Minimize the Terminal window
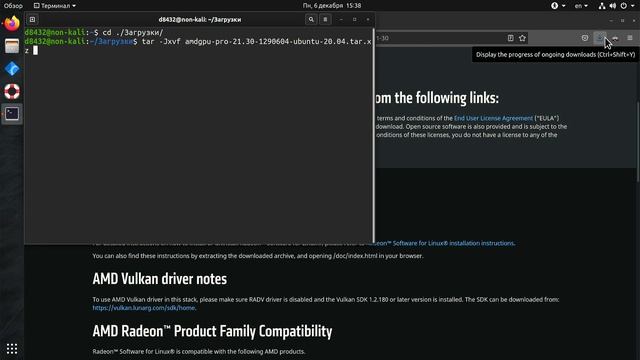 (341, 19)
